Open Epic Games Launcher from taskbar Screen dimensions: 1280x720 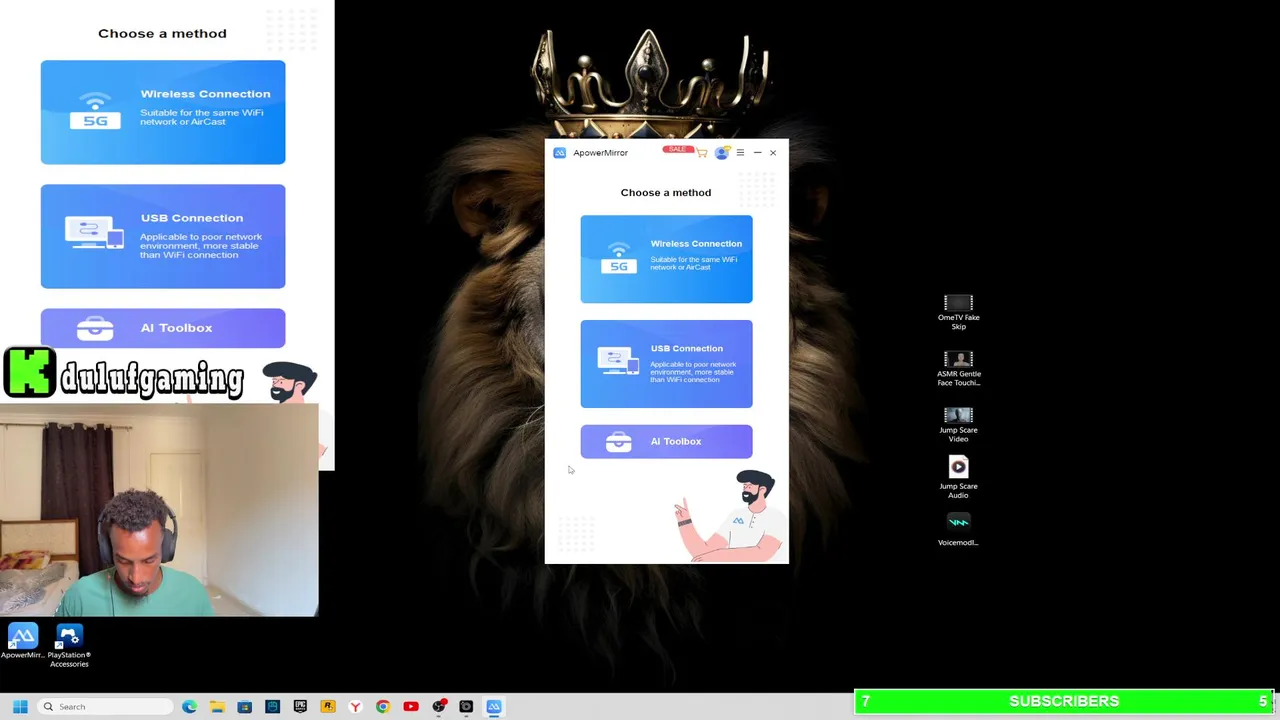pyautogui.click(x=300, y=707)
